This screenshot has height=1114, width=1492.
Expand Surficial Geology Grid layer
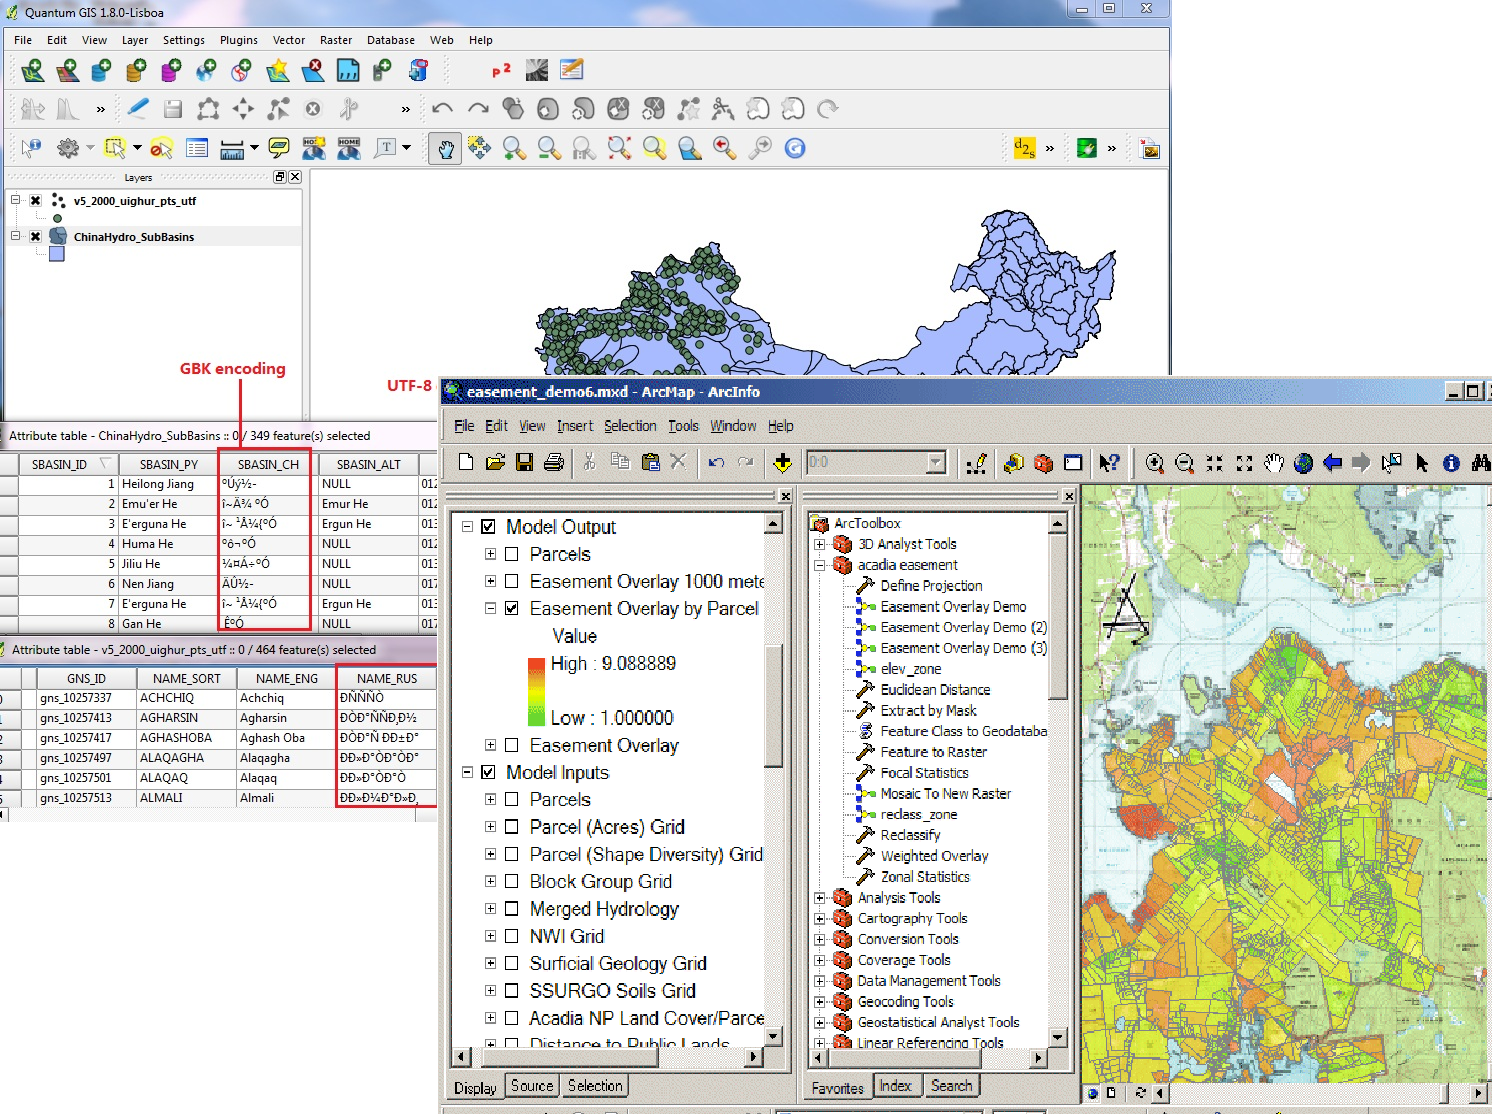[490, 963]
